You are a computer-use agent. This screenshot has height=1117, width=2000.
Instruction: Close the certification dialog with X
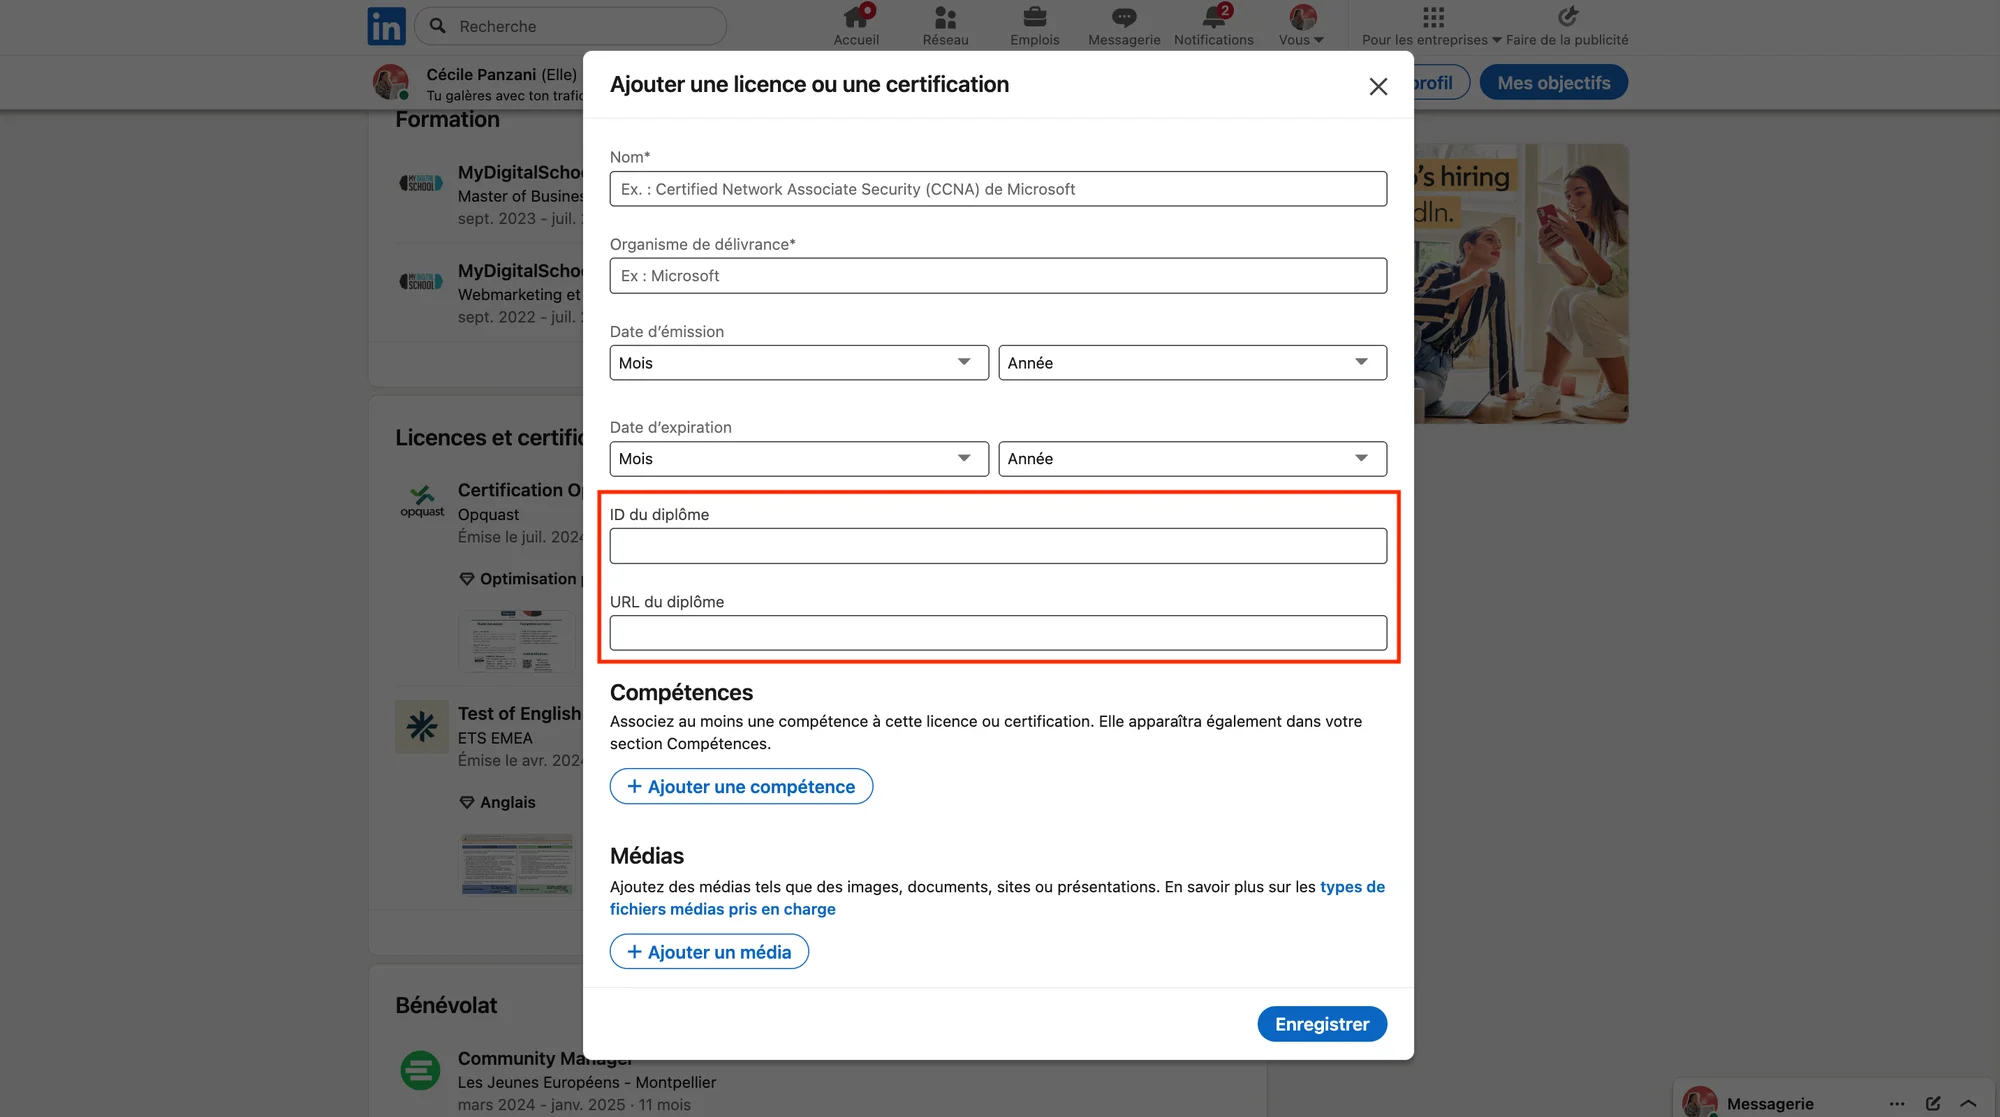tap(1378, 87)
